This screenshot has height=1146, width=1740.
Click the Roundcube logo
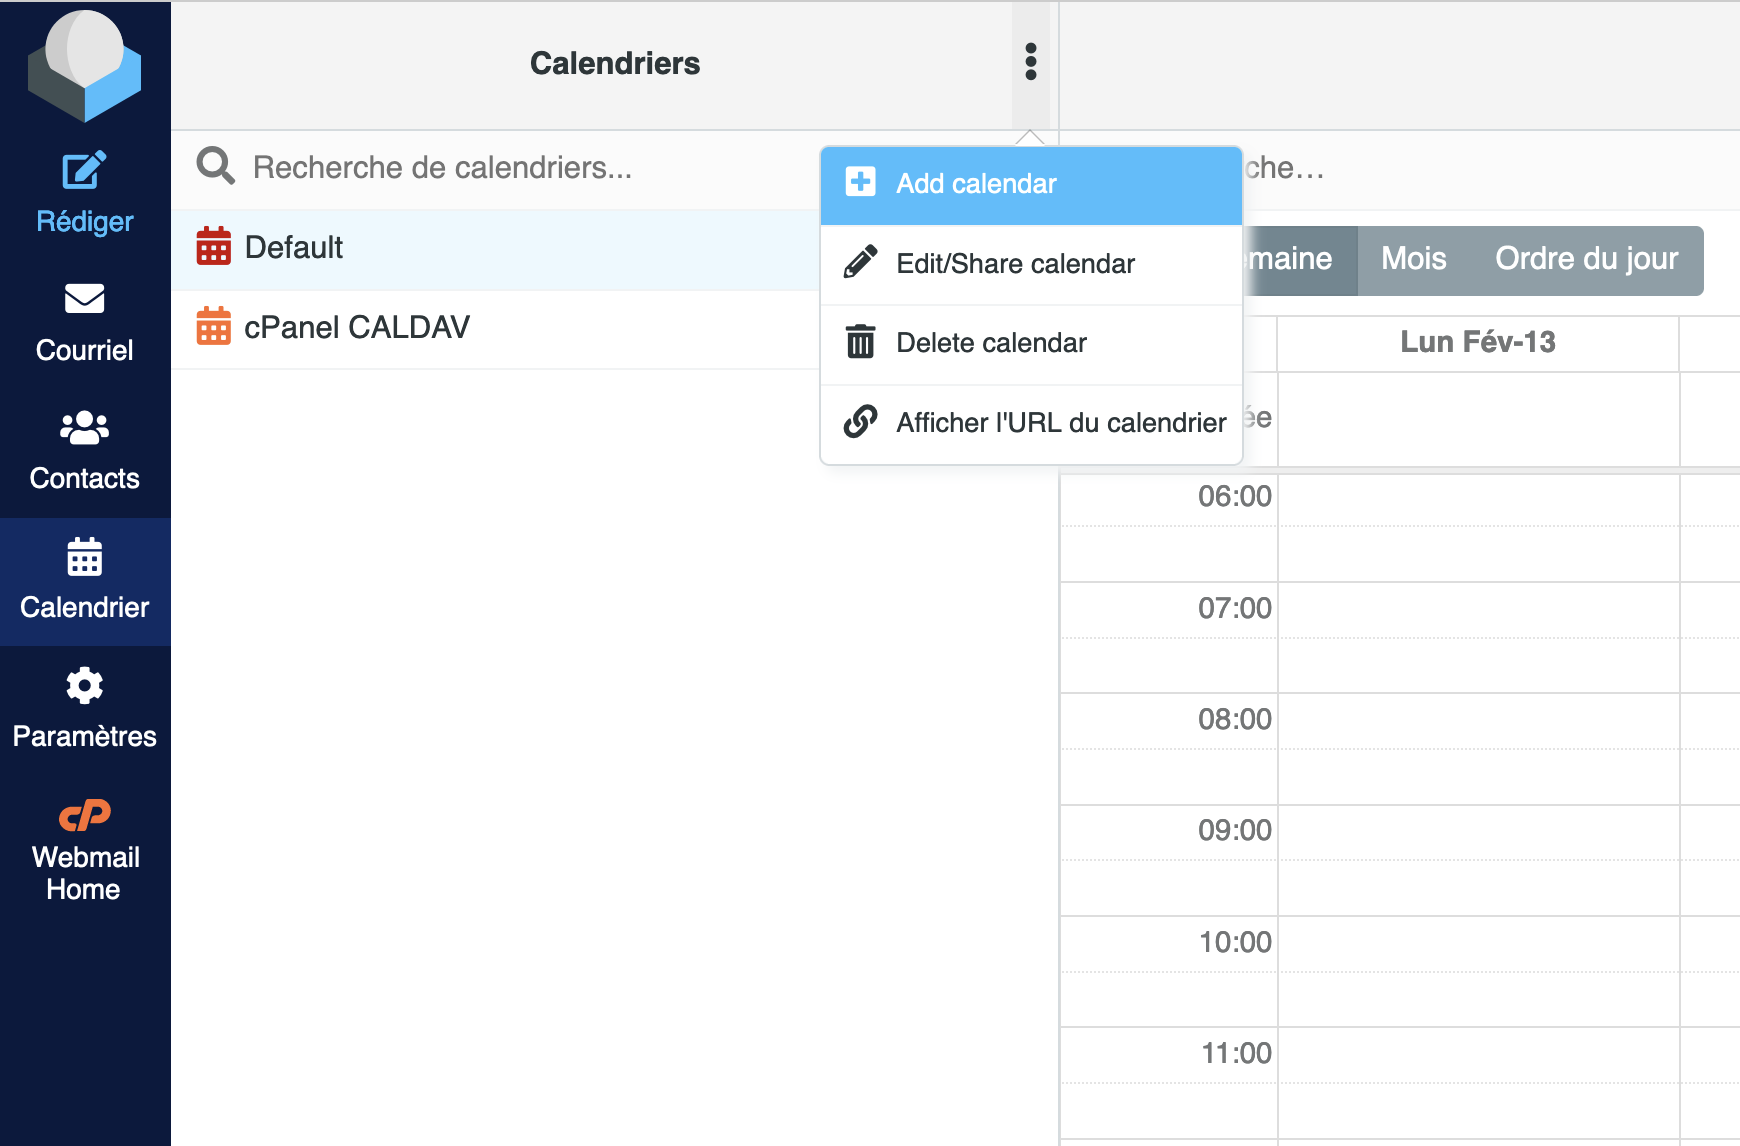pyautogui.click(x=85, y=66)
